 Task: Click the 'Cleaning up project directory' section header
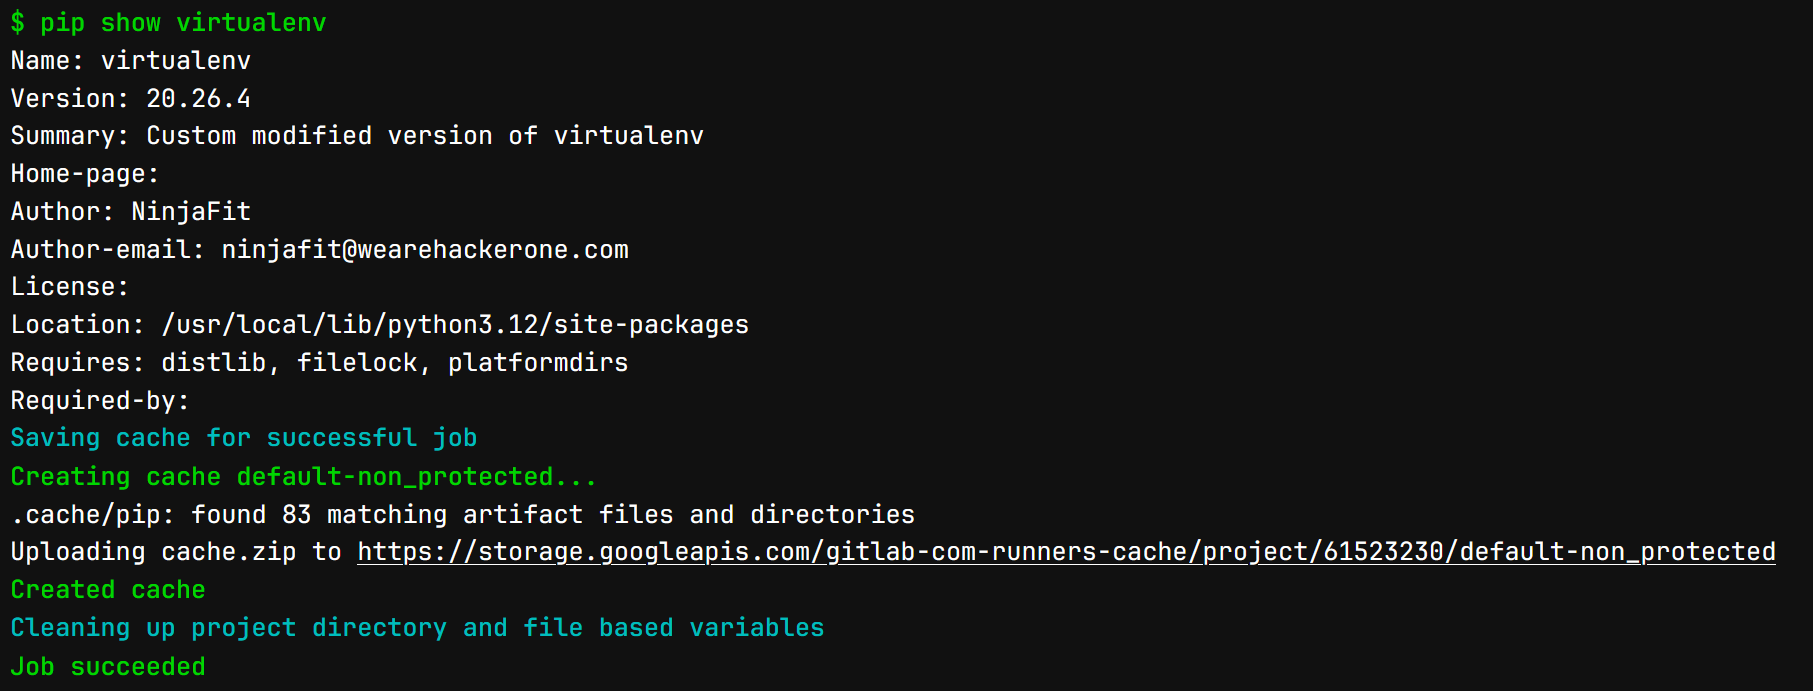click(x=417, y=628)
